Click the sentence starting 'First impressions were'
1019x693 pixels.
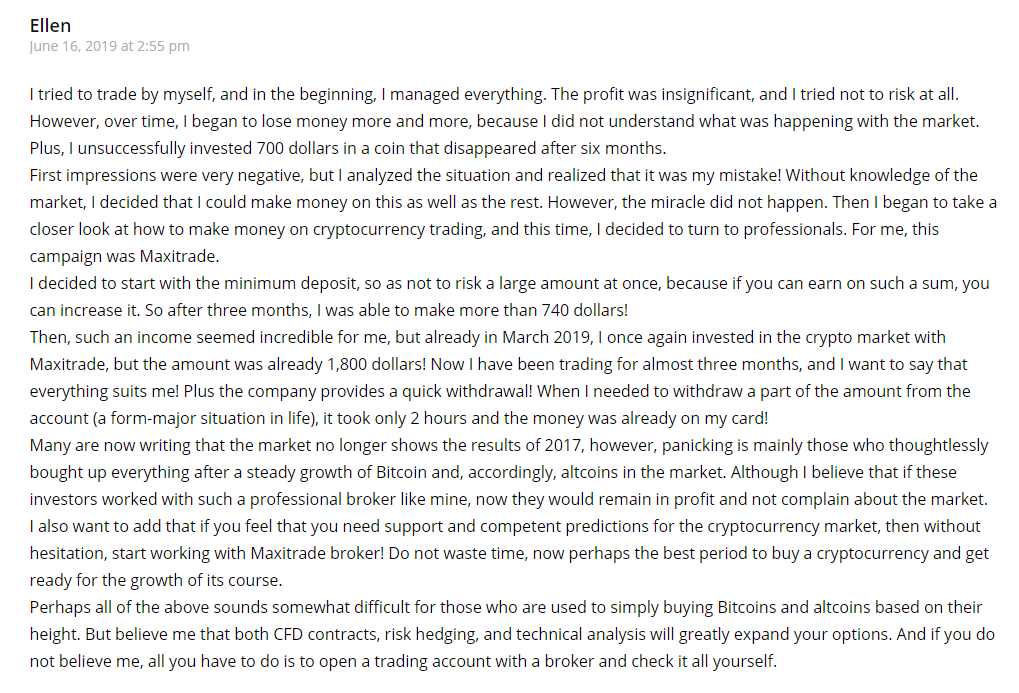407,176
